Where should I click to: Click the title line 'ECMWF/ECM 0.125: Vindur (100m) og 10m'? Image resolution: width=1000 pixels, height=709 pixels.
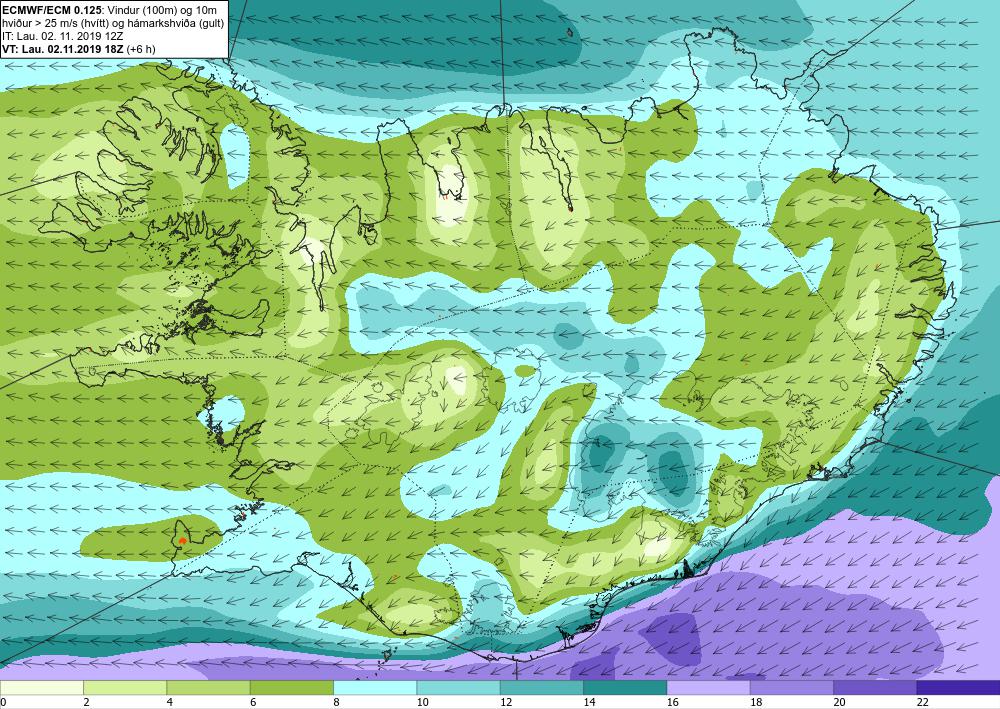109,10
